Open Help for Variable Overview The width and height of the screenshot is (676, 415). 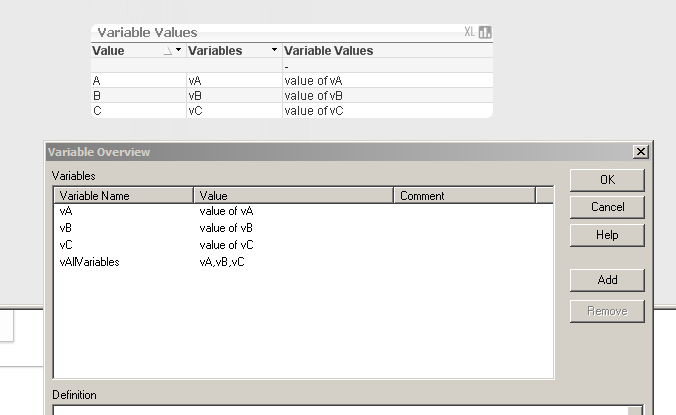pos(607,235)
